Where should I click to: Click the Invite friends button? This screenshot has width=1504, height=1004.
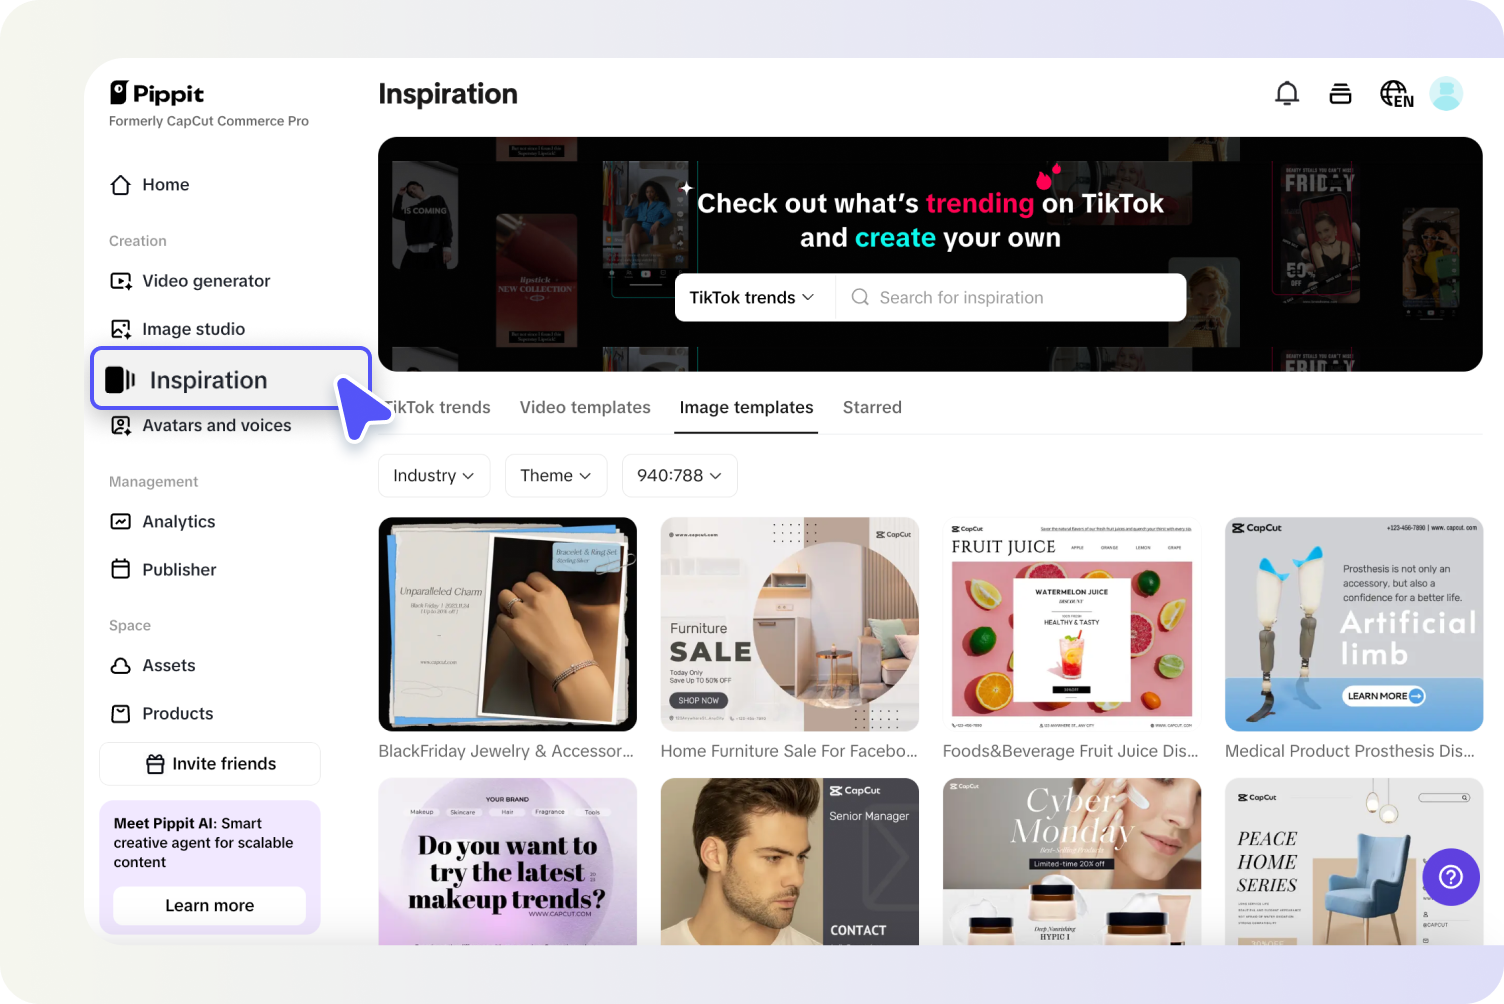[210, 764]
